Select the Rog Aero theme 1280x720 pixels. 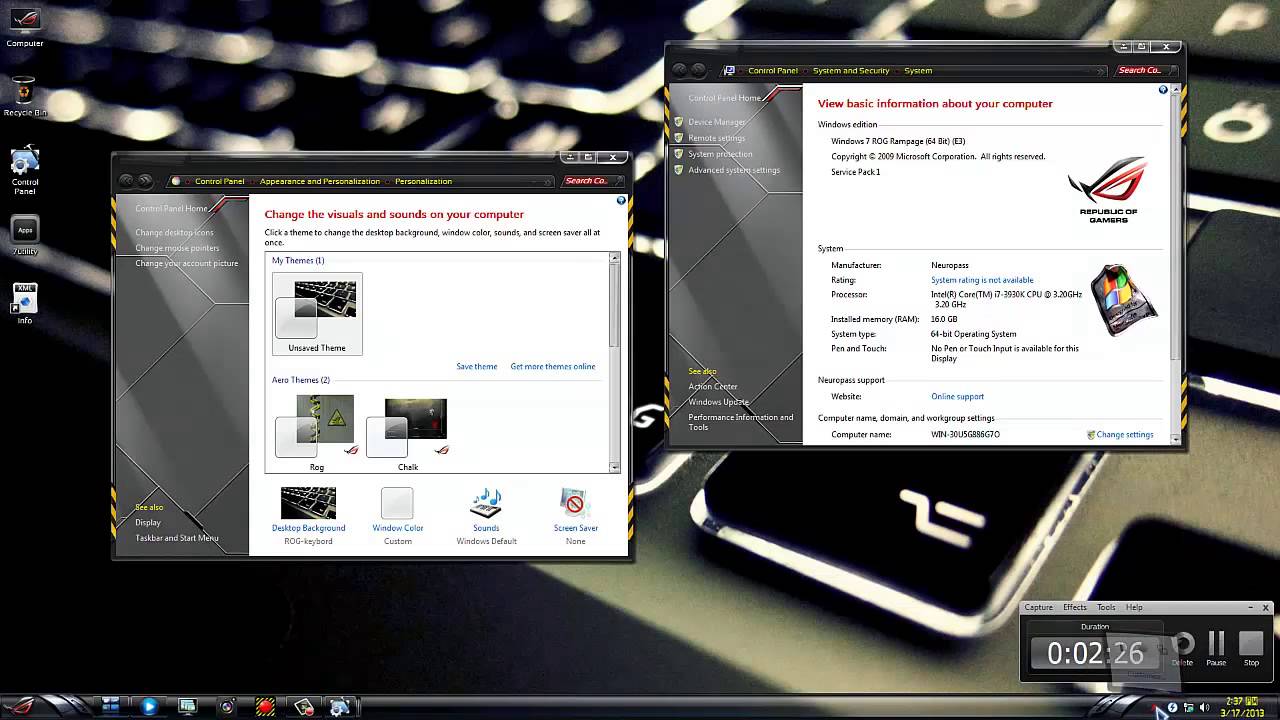(x=316, y=432)
